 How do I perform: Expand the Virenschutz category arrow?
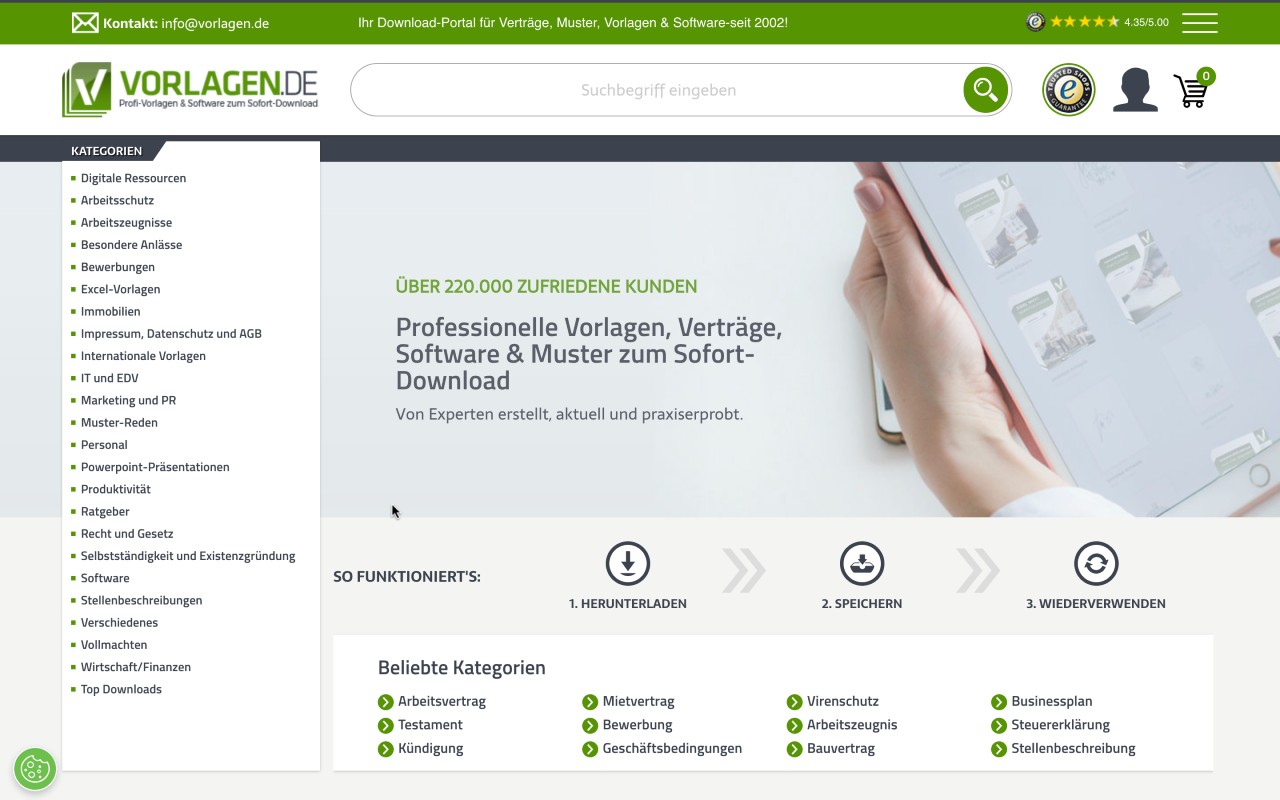(795, 701)
